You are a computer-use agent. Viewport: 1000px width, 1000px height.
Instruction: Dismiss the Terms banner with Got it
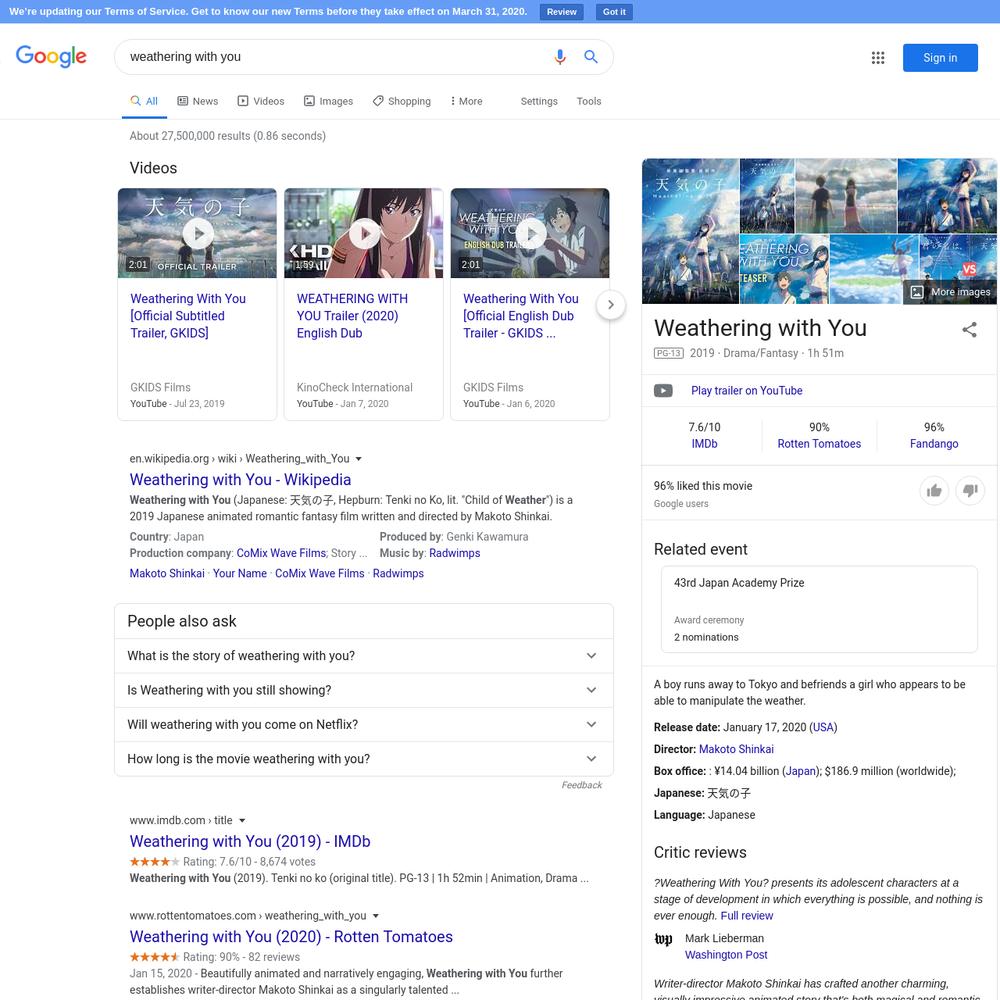[614, 12]
